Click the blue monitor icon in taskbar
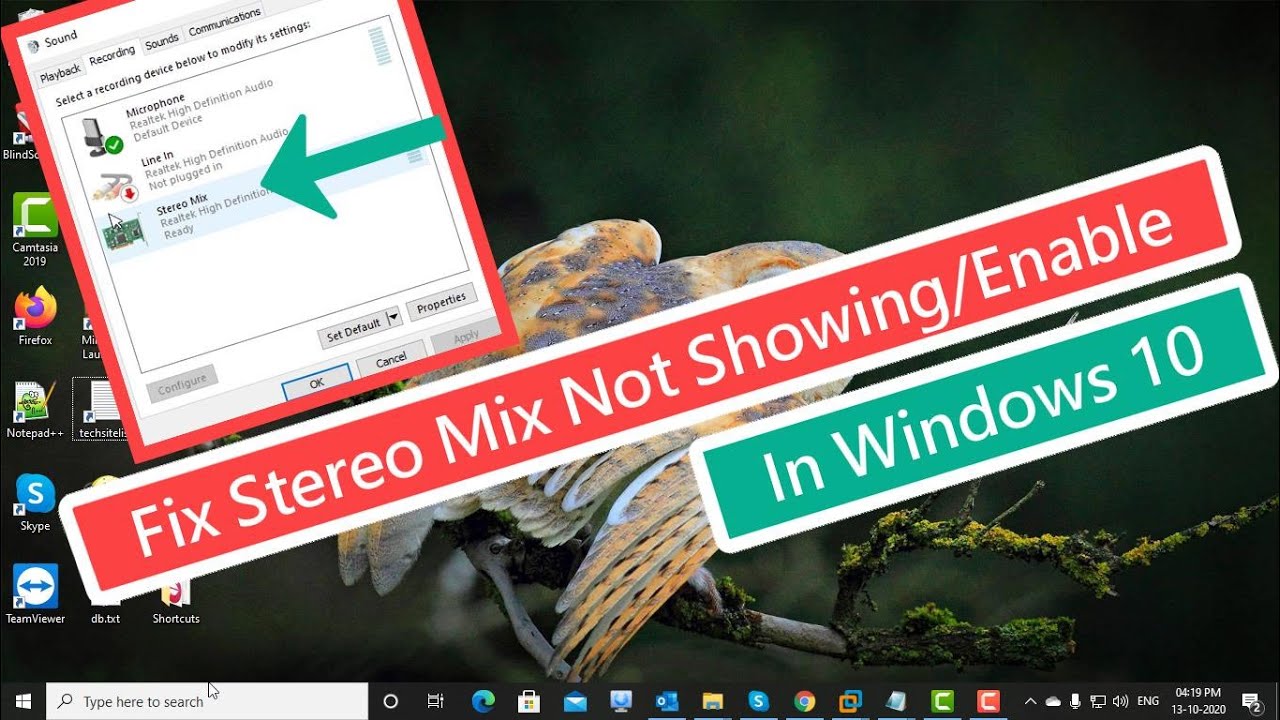Screen dimensions: 1280x720 click(621, 701)
